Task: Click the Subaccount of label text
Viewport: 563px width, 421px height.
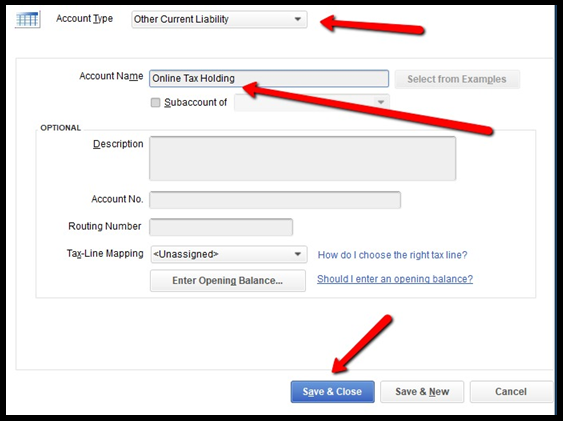Action: [x=195, y=103]
